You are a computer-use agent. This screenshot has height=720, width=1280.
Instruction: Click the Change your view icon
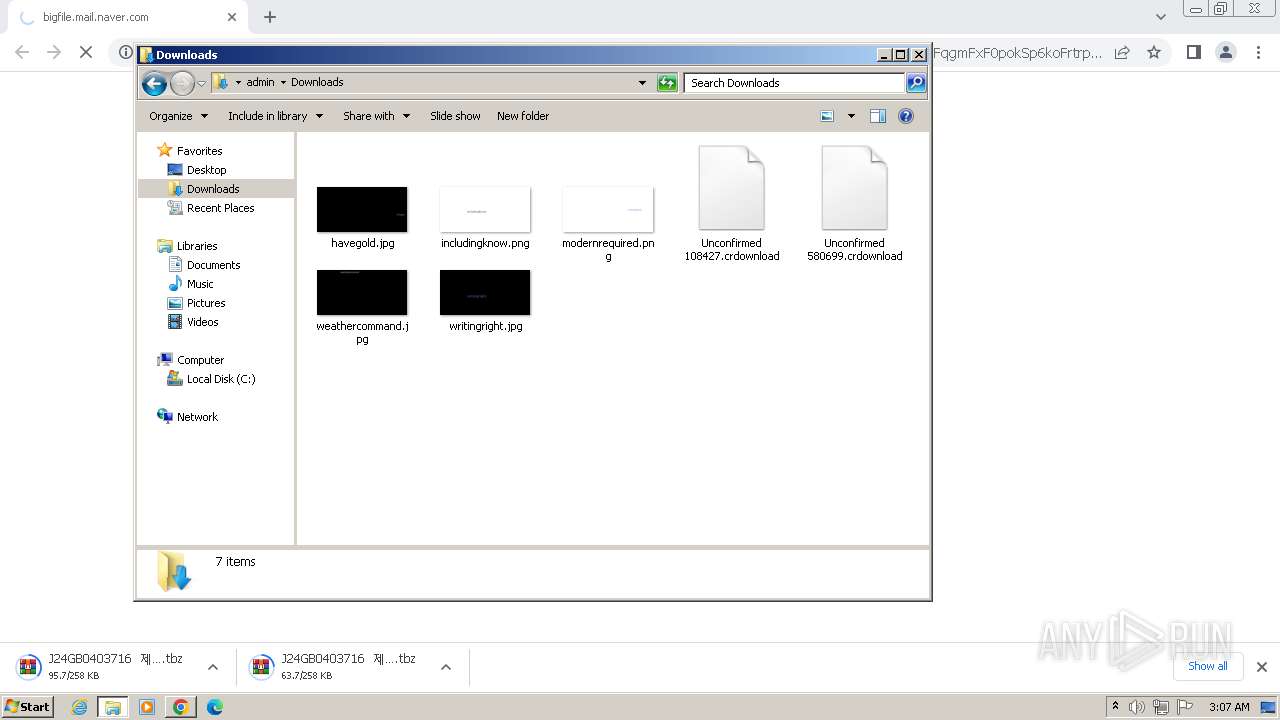click(827, 116)
